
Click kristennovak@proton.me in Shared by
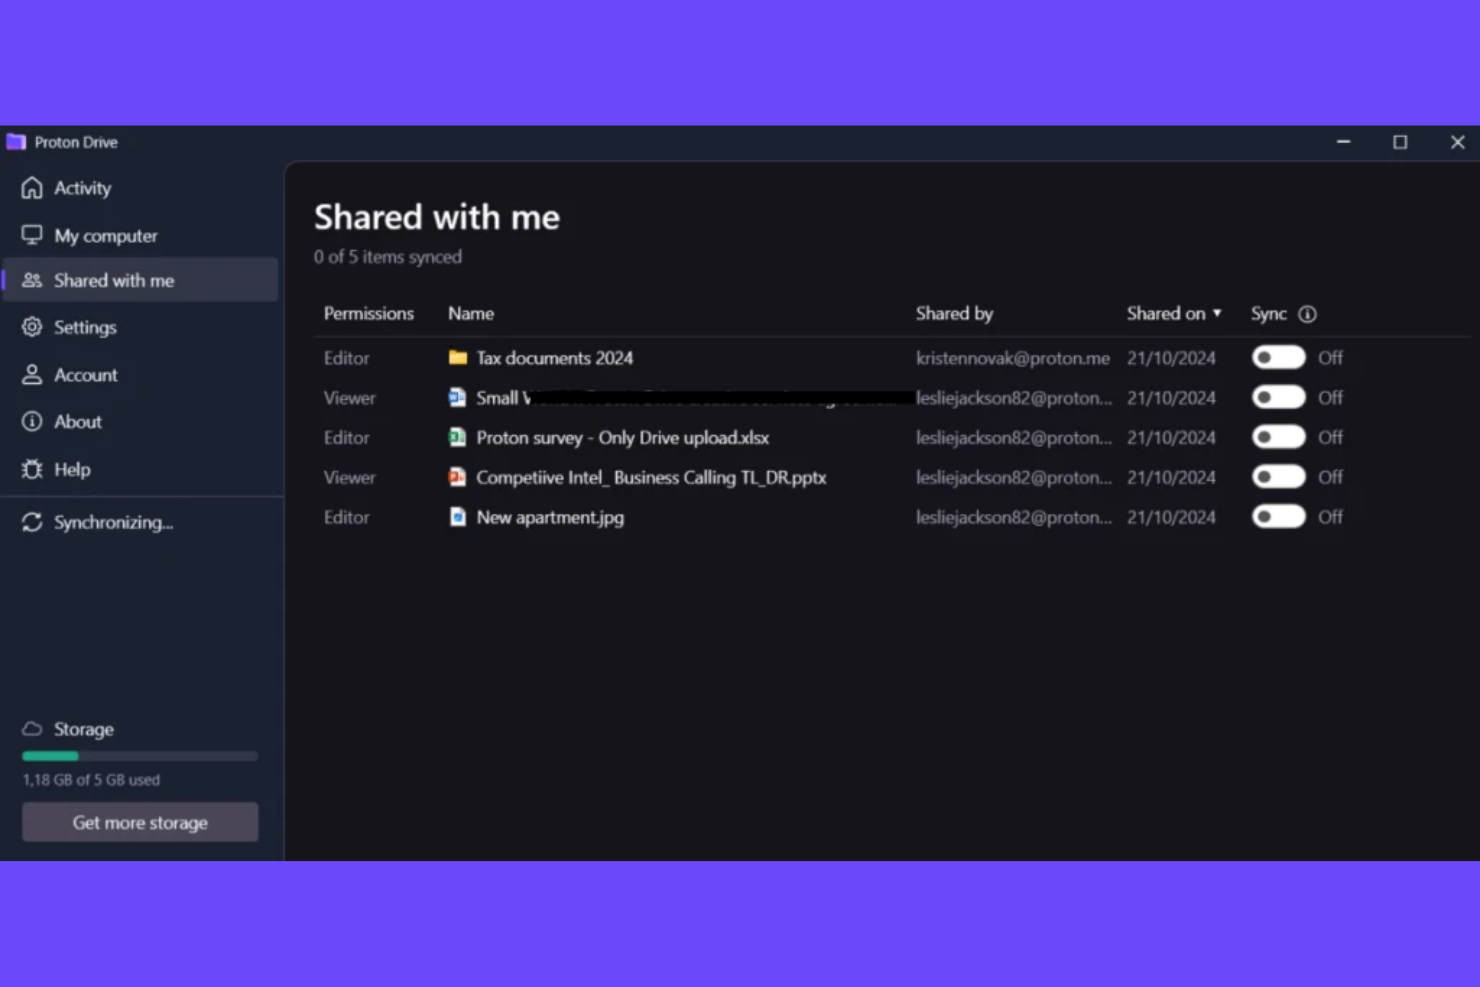1013,358
